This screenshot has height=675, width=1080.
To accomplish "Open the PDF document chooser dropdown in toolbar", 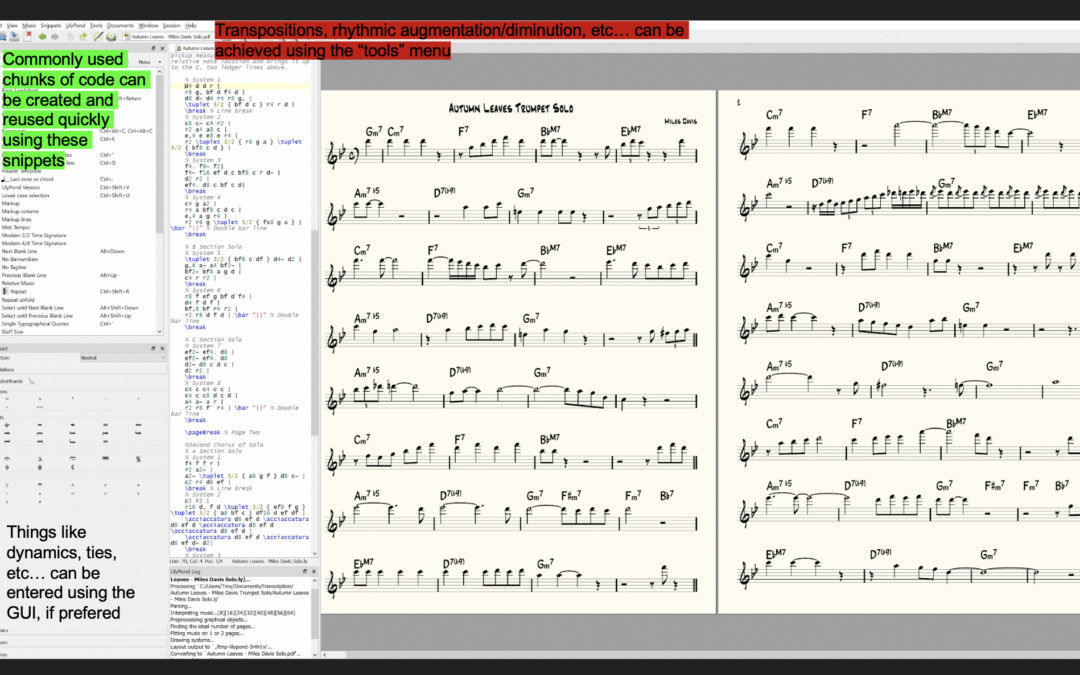I will tap(169, 37).
